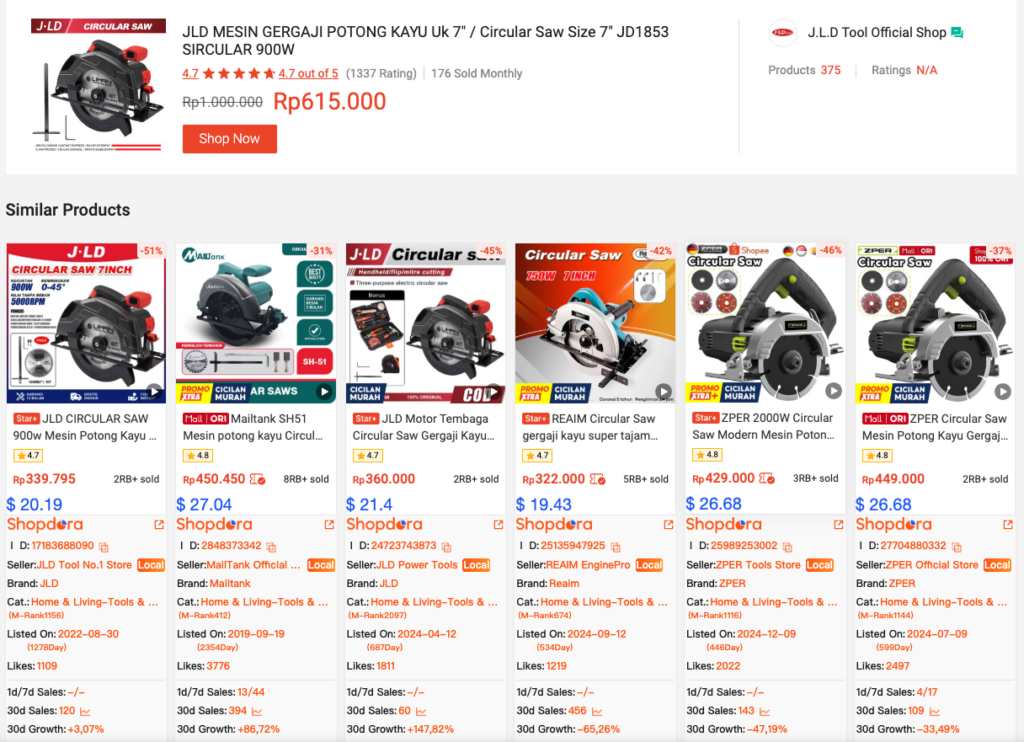Show 30d sales chart for Mailtank SH51
The image size is (1024, 742).
coord(257,711)
